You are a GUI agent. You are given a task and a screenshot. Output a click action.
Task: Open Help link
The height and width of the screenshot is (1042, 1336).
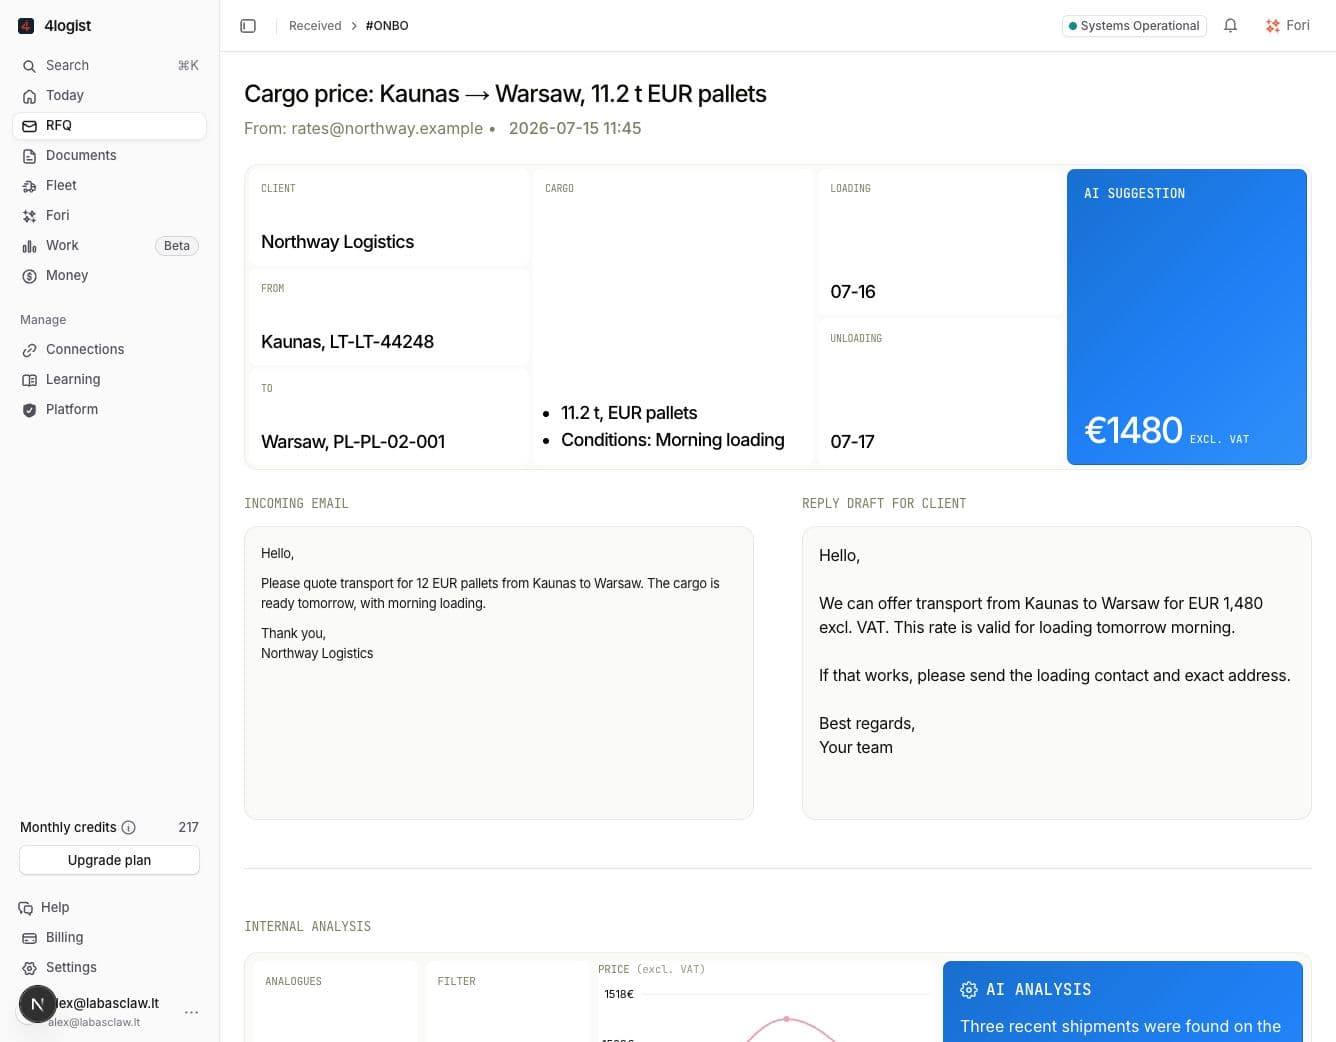point(55,907)
